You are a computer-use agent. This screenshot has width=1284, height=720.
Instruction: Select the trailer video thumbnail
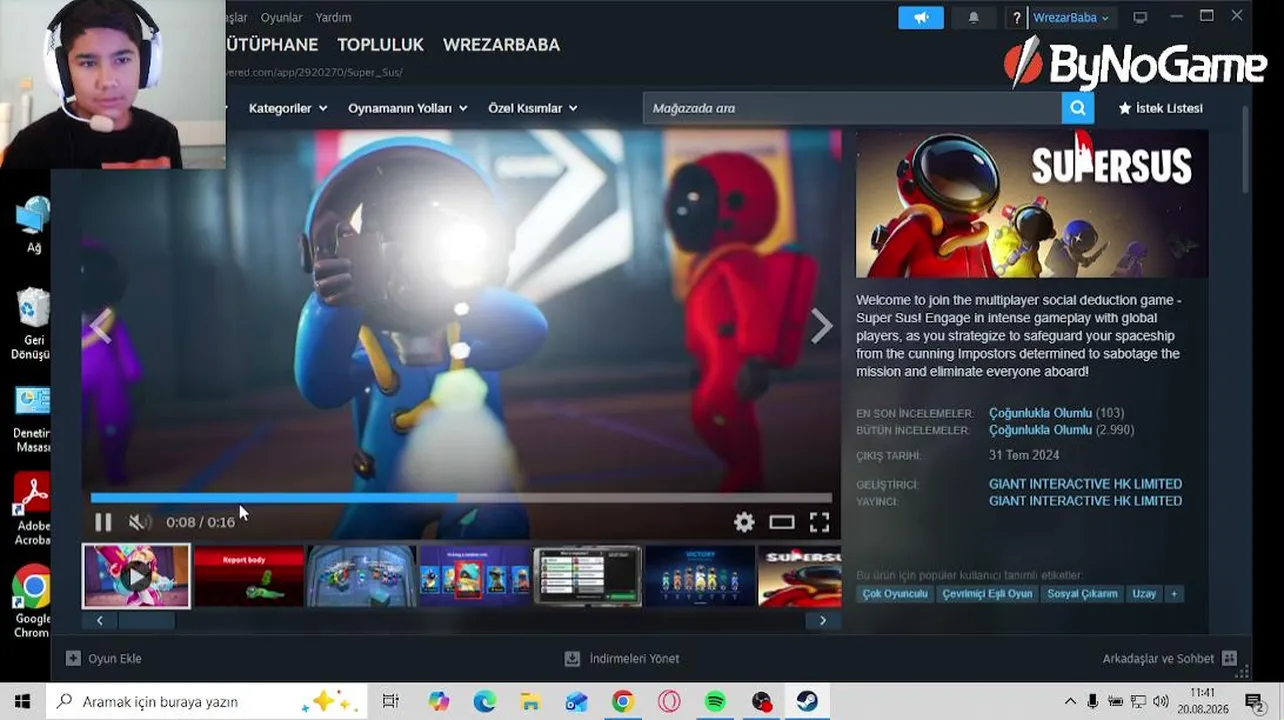(136, 576)
